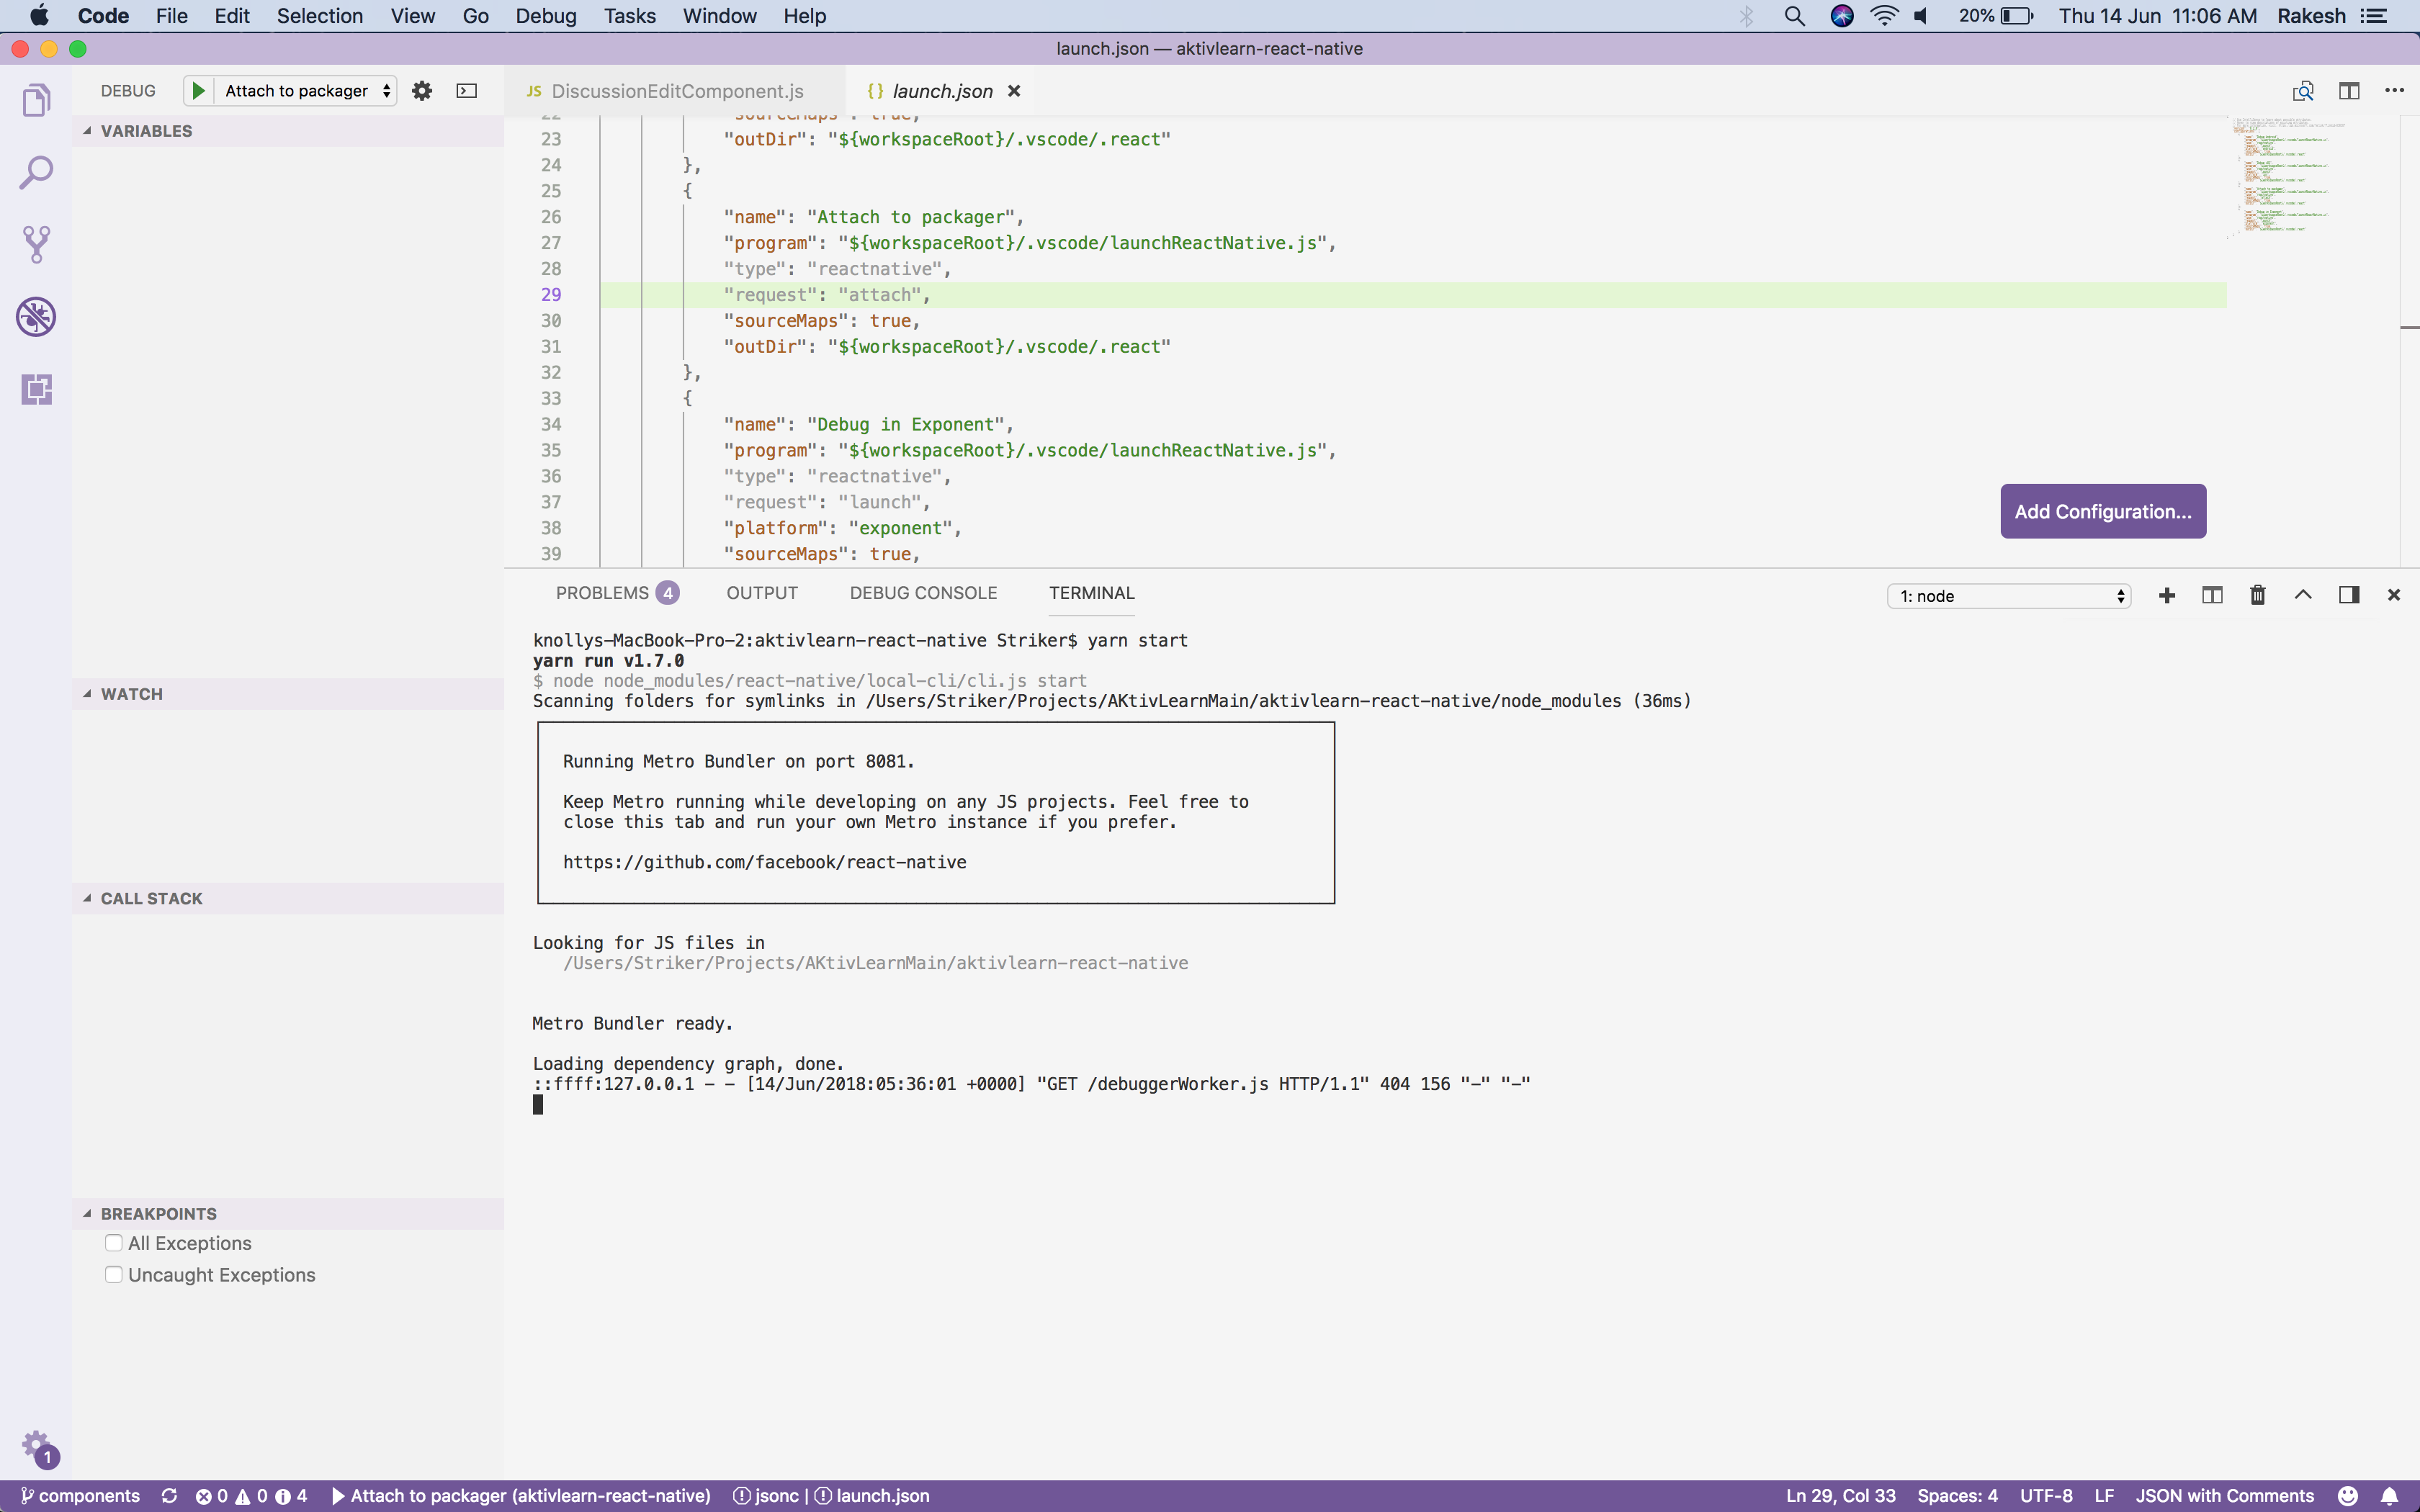Image resolution: width=2420 pixels, height=1512 pixels.
Task: Start debugging with the green play icon
Action: (x=198, y=90)
